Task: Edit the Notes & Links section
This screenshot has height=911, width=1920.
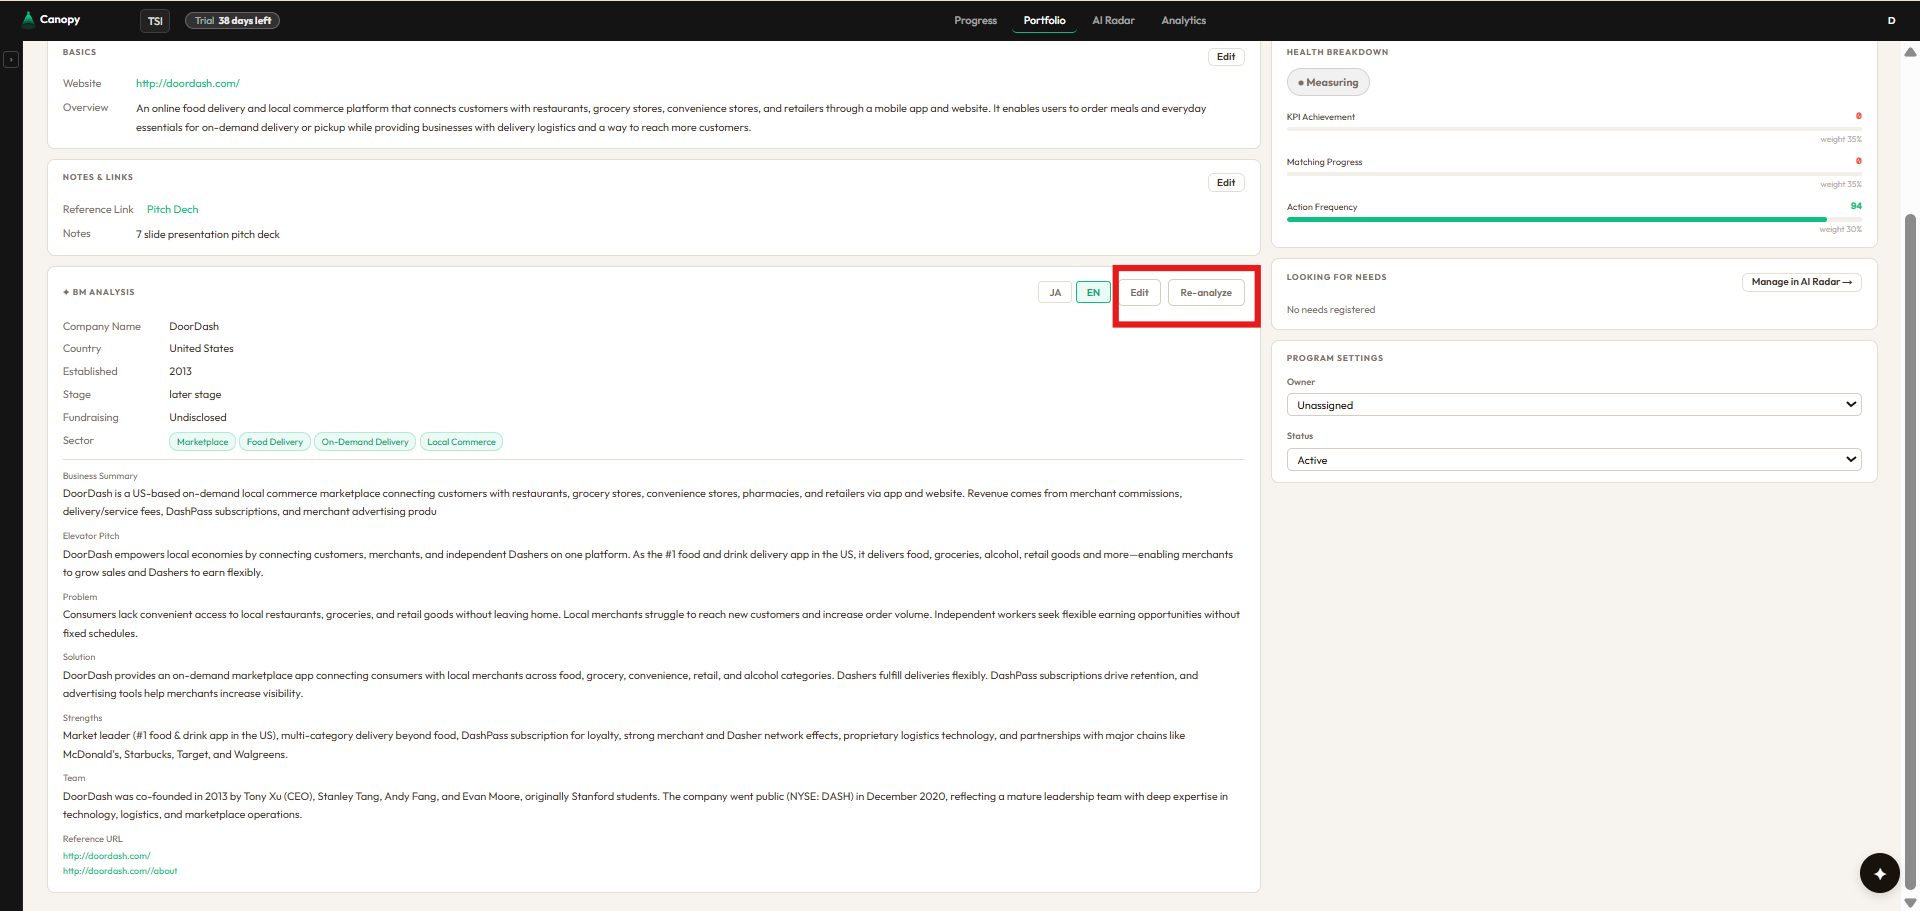Action: point(1226,183)
